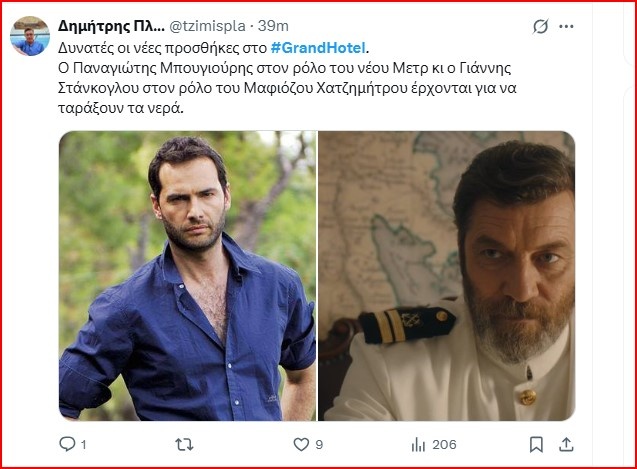Open the view analytics bar chart icon
Viewport: 637px width, 469px height.
pos(418,443)
